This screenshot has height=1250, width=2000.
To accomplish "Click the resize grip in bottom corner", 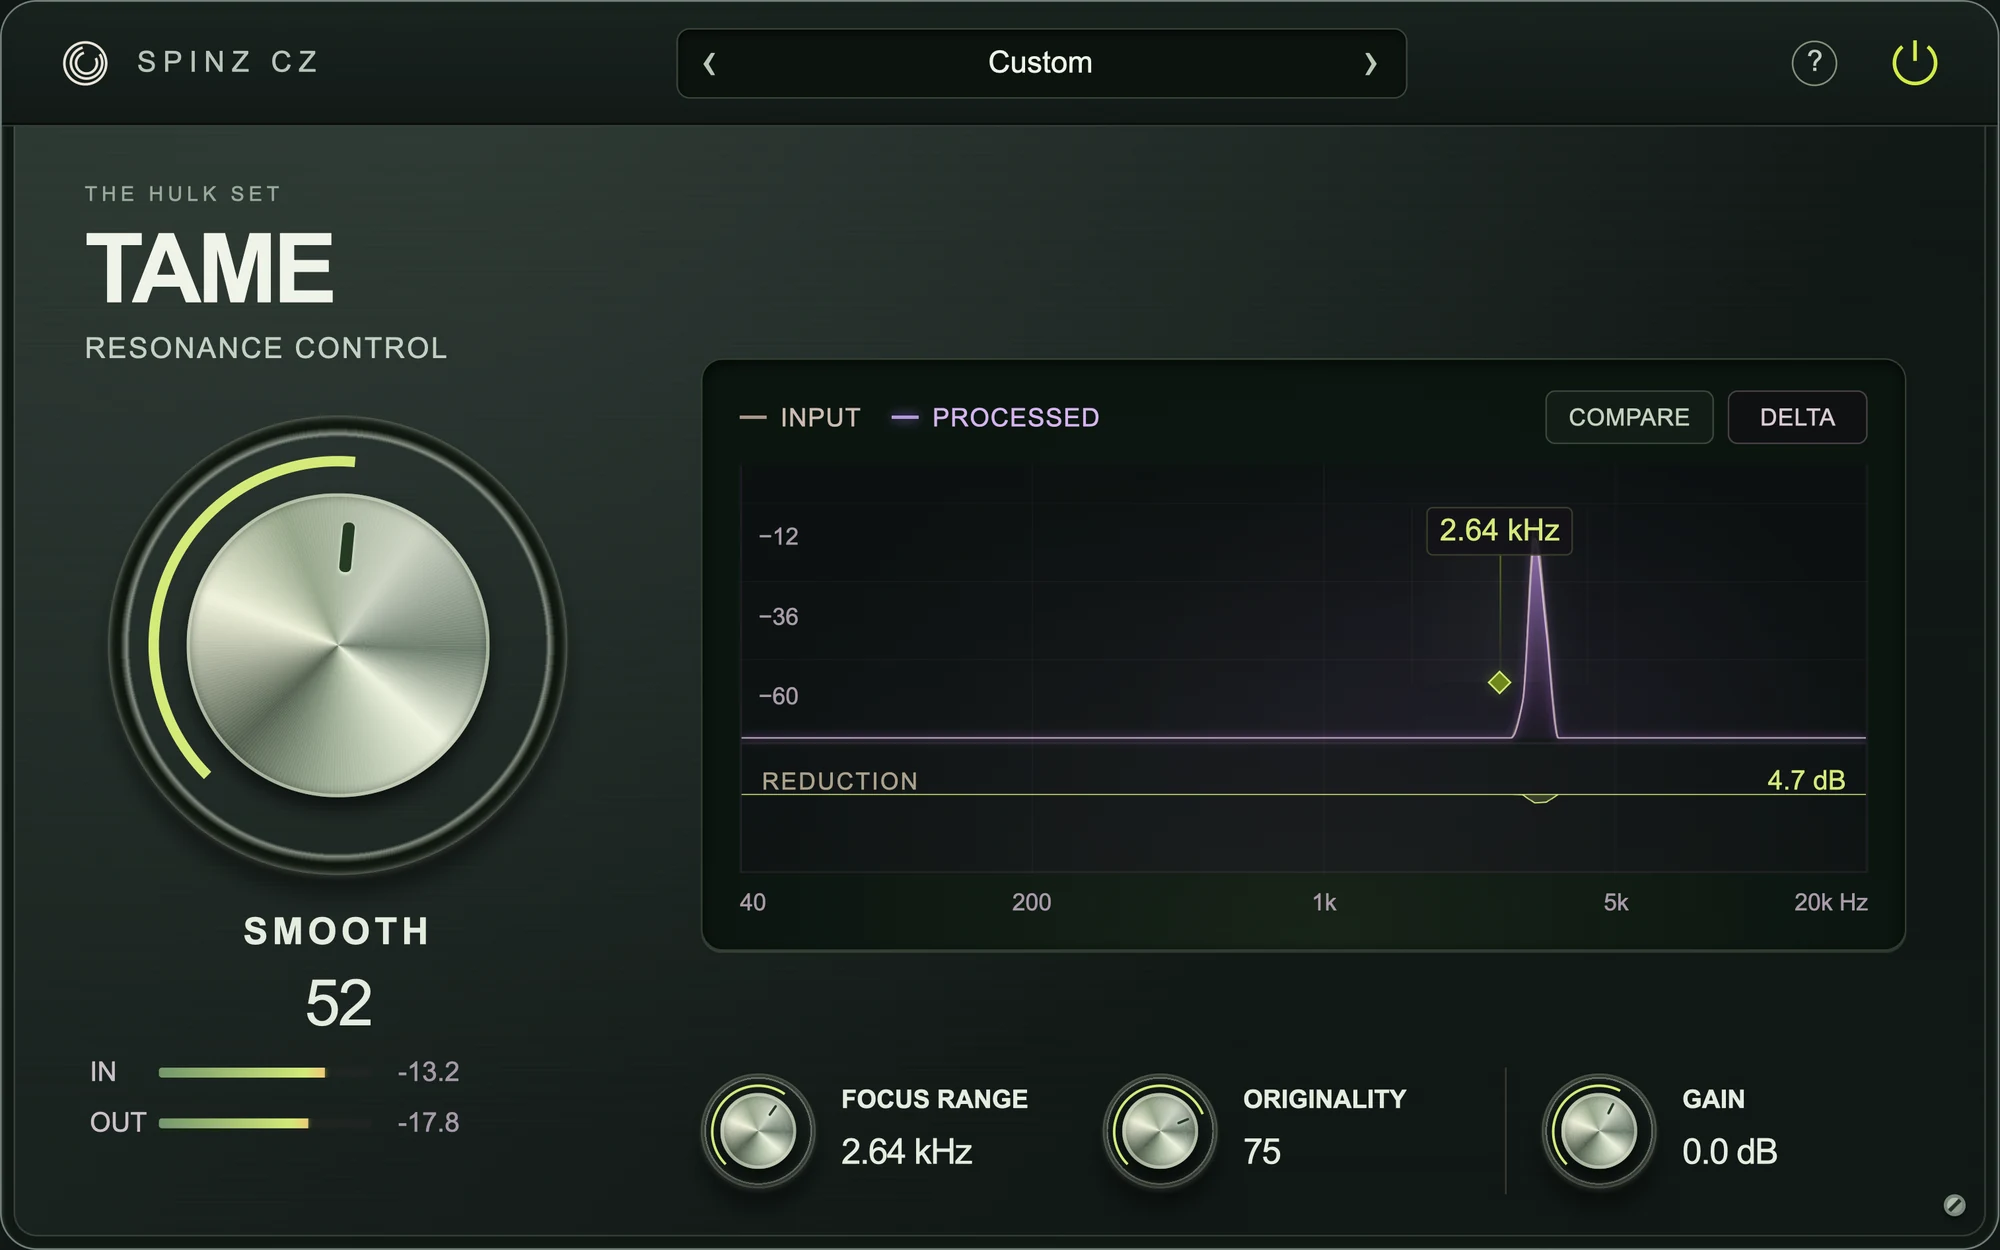I will 1954,1205.
